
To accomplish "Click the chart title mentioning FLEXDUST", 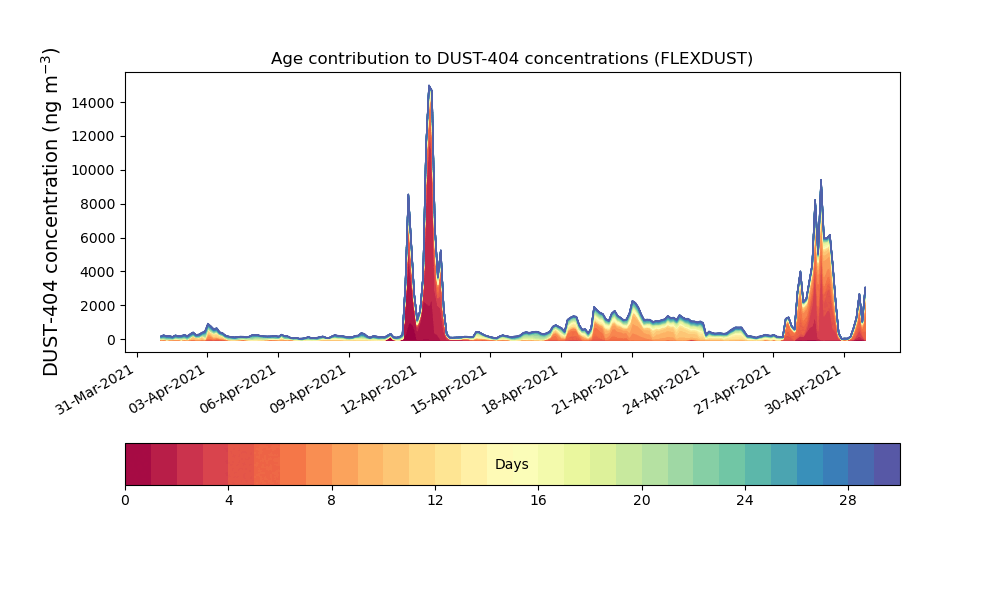I will tap(511, 59).
